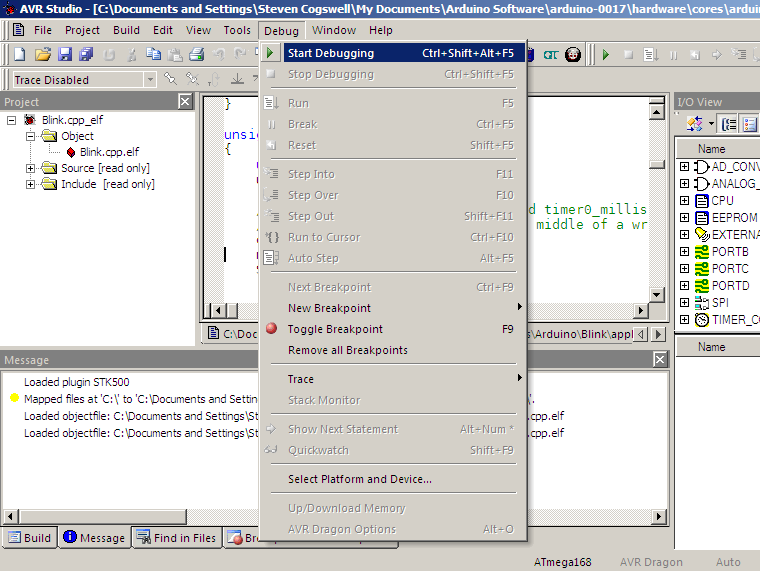760x571 pixels.
Task: Click the Save floppy disk icon
Action: point(65,54)
